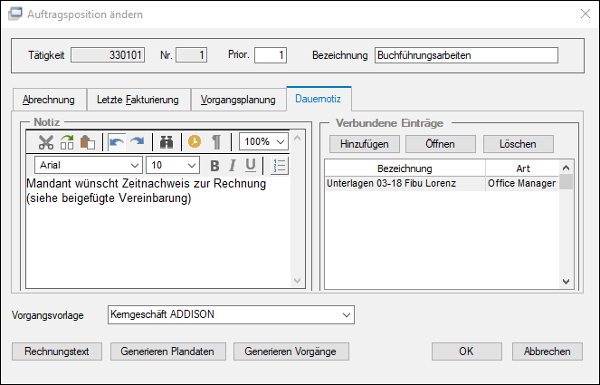
Task: Click the entries list scroll up arrow
Action: [x=566, y=168]
